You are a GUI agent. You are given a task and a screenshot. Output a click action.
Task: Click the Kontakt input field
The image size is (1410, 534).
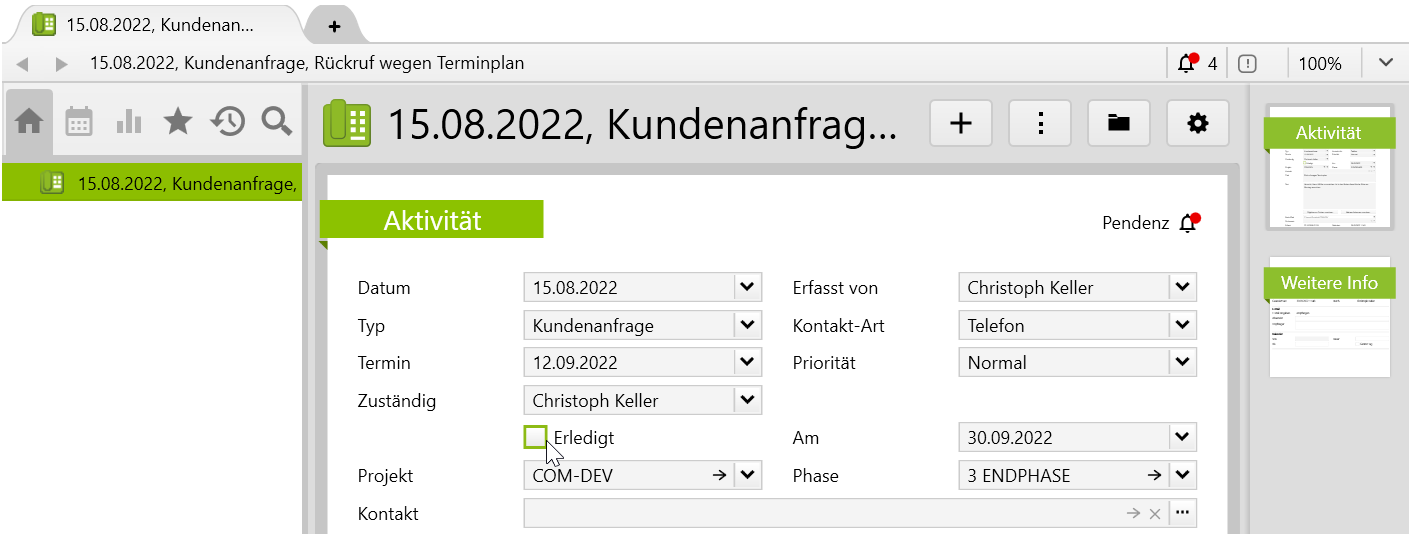click(x=820, y=514)
